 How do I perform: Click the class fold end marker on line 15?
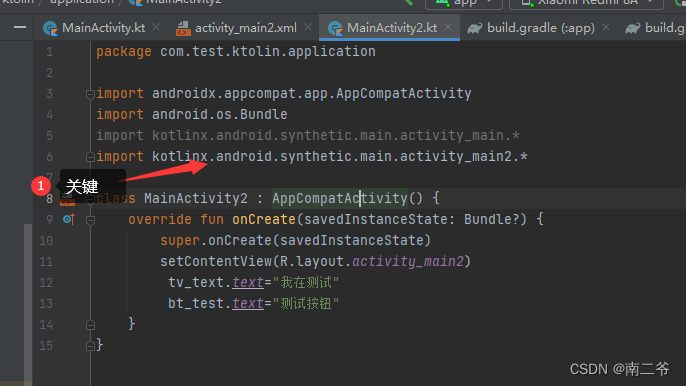90,346
